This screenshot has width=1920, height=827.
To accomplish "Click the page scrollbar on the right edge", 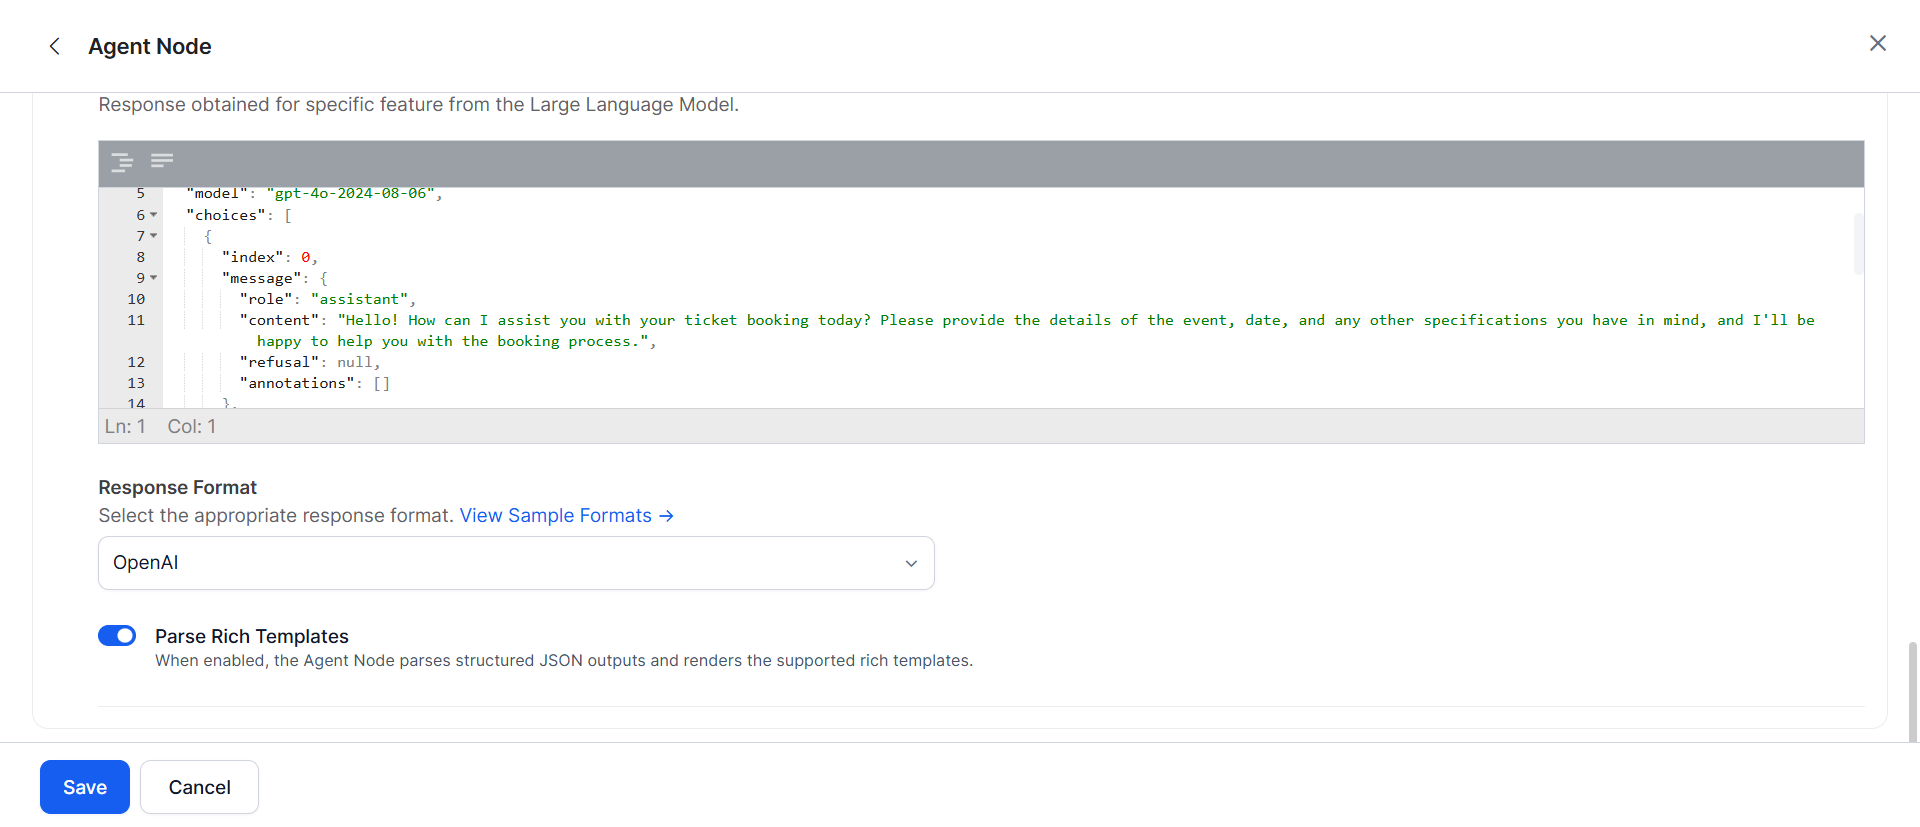I will click(x=1913, y=690).
